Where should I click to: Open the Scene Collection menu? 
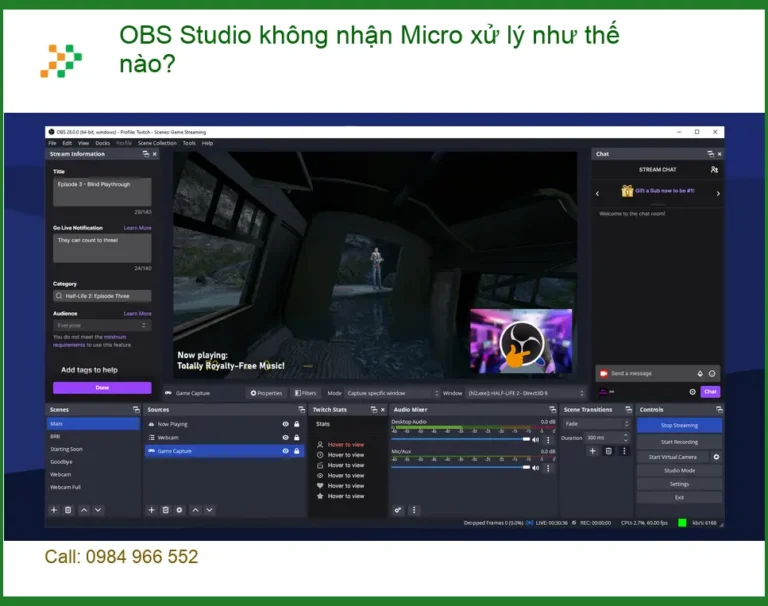point(157,143)
